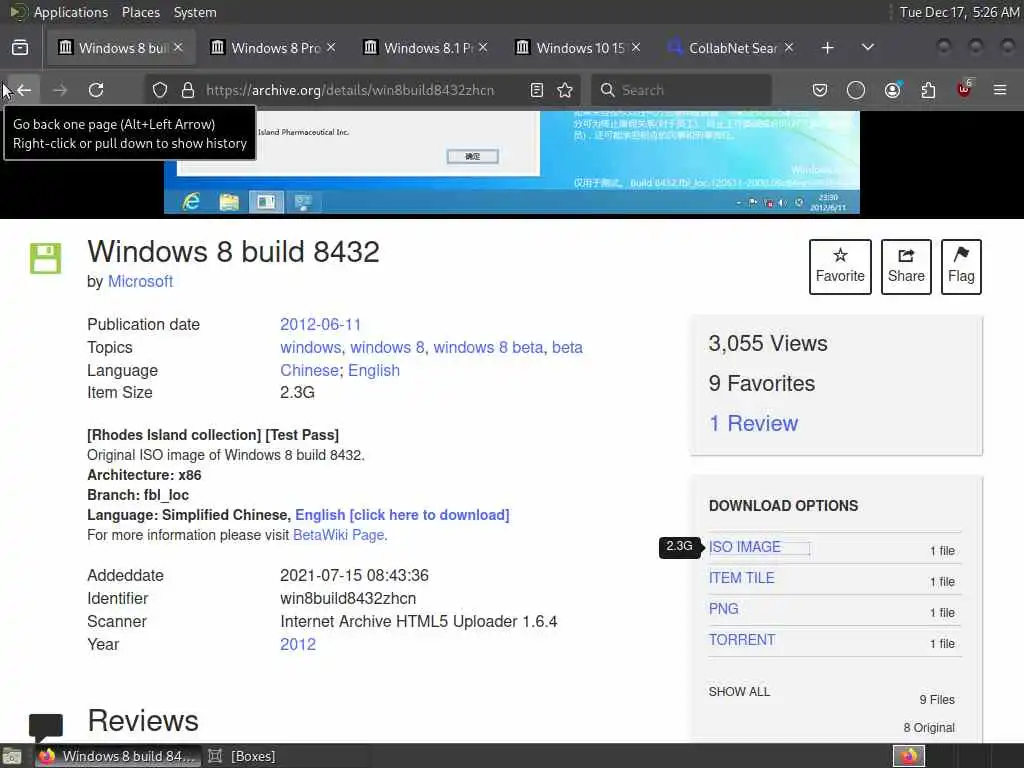Click the Reviews speech bubble icon
1024x768 pixels.
pyautogui.click(x=46, y=727)
